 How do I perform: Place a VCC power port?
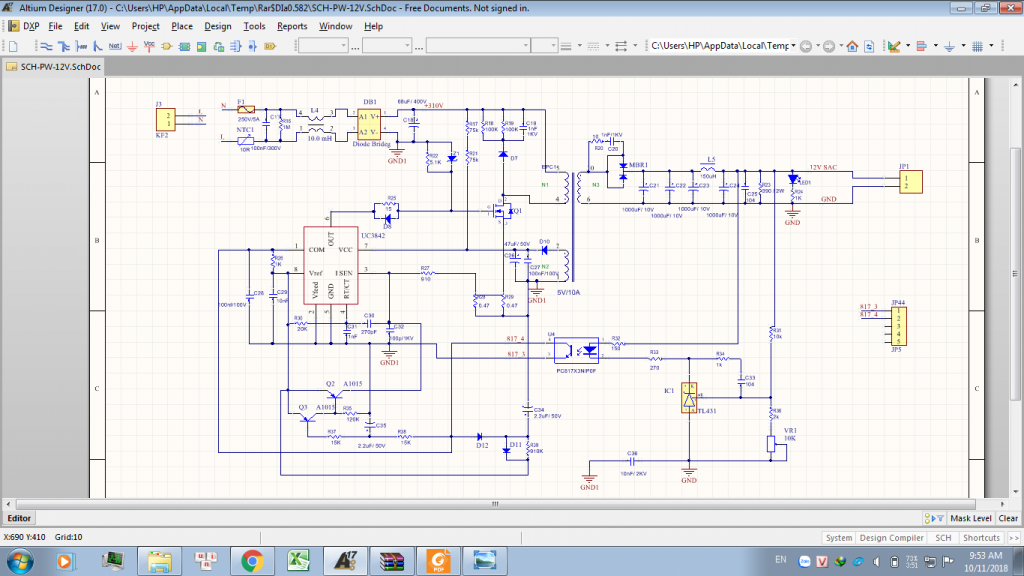pos(150,46)
